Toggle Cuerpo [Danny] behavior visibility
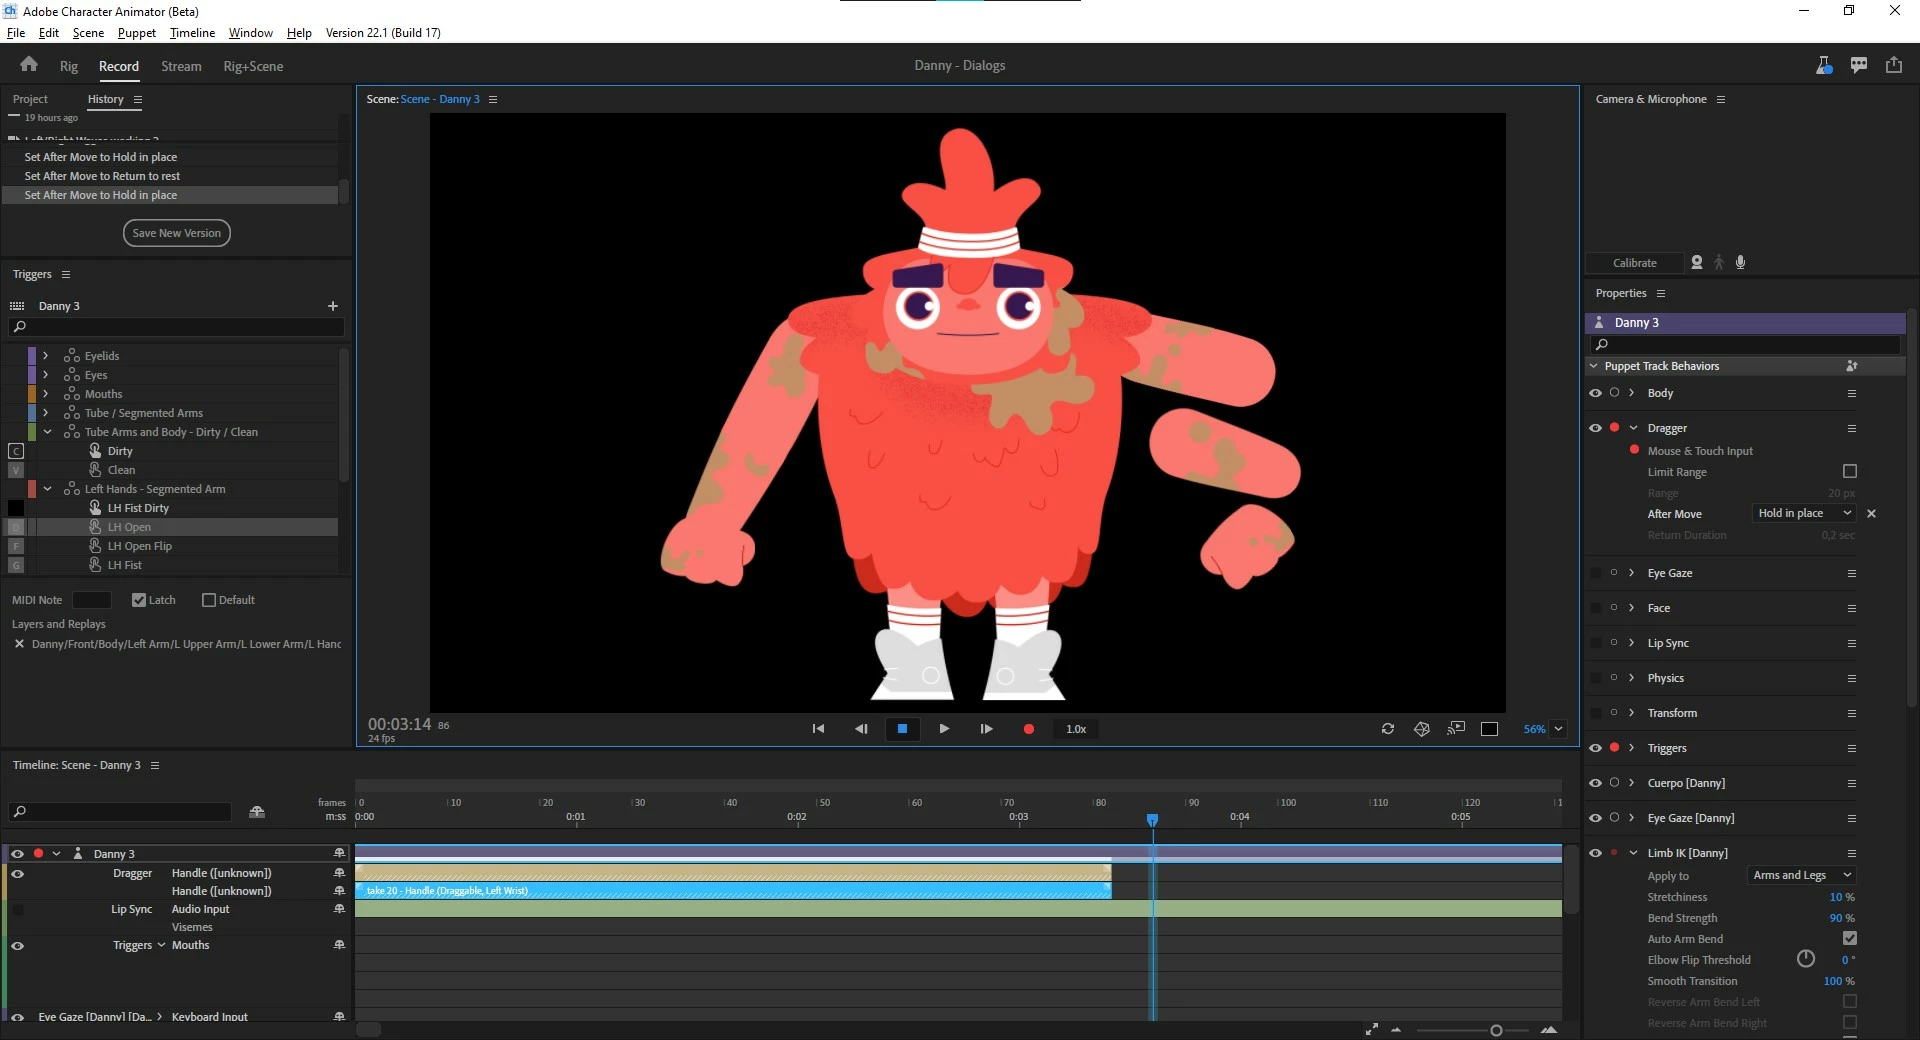The height and width of the screenshot is (1040, 1920). (1595, 783)
